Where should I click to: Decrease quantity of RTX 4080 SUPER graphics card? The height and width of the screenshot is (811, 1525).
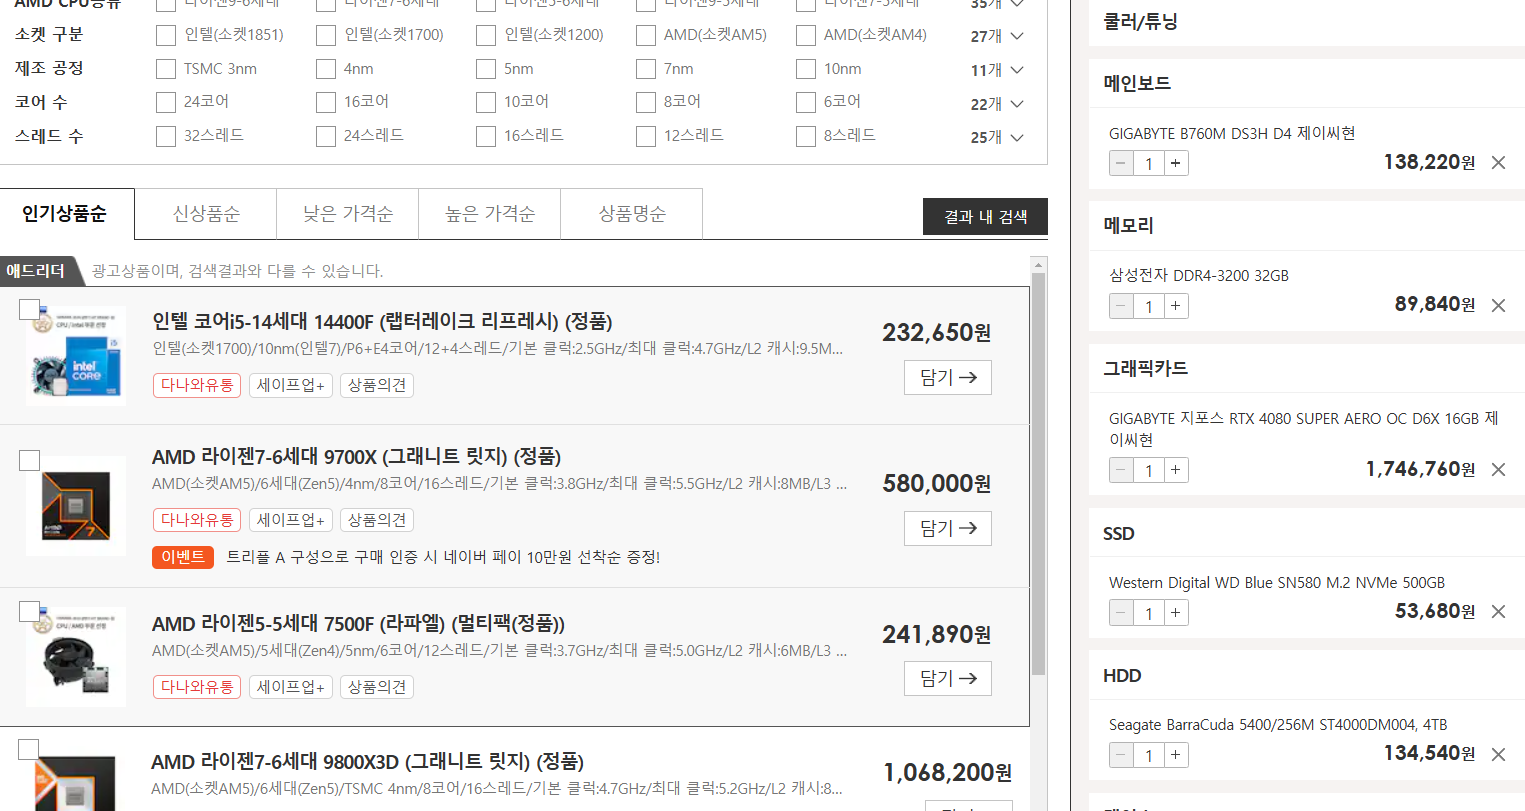coord(1121,470)
